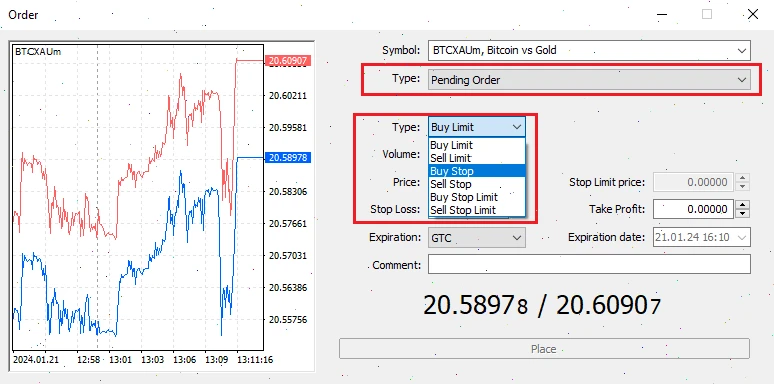Viewport: 774px width, 384px height.
Task: Open the GTC expiration dropdown
Action: [x=476, y=237]
